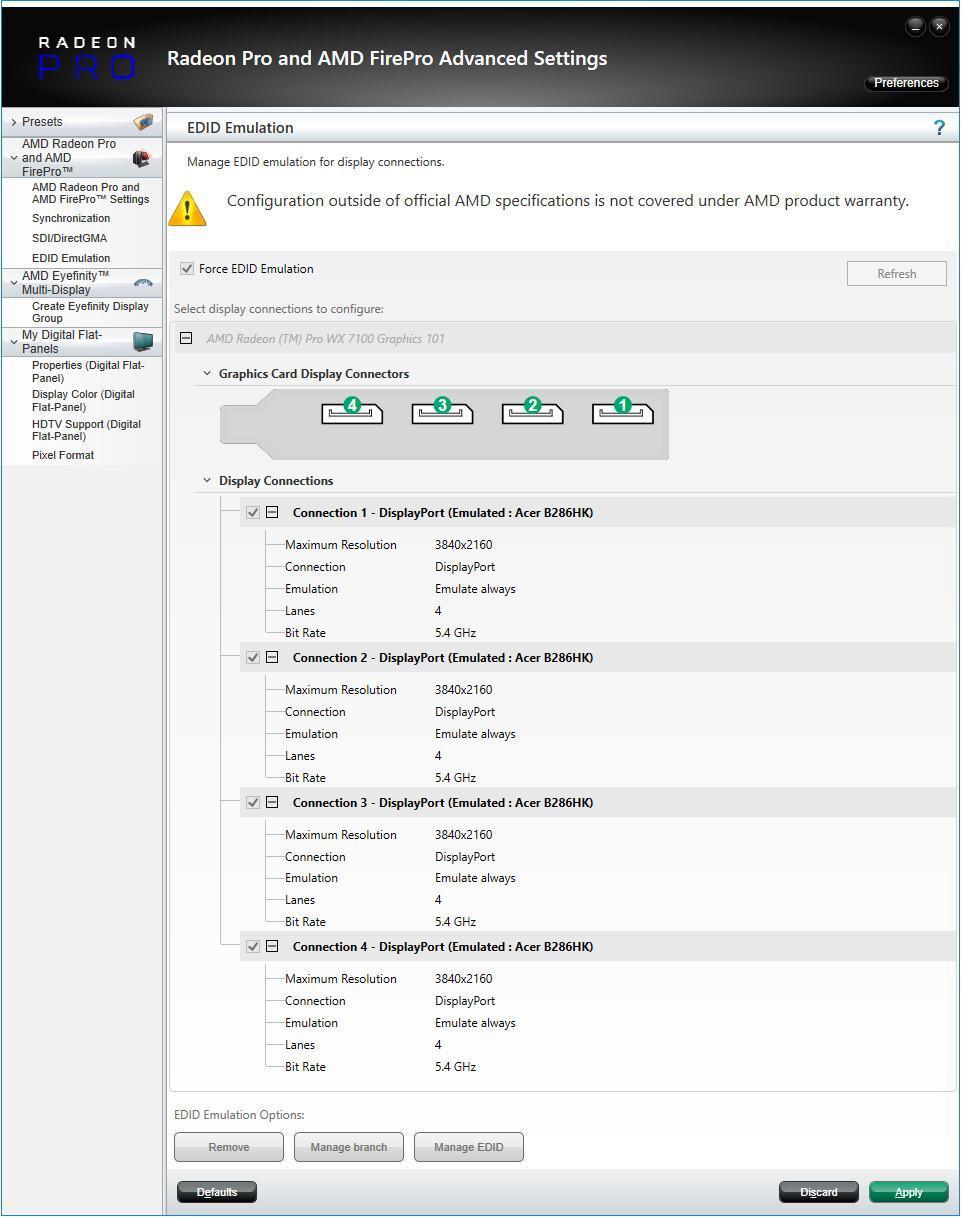The image size is (963, 1217).
Task: Open Properties (Digital Flat-Panel)
Action: click(88, 372)
